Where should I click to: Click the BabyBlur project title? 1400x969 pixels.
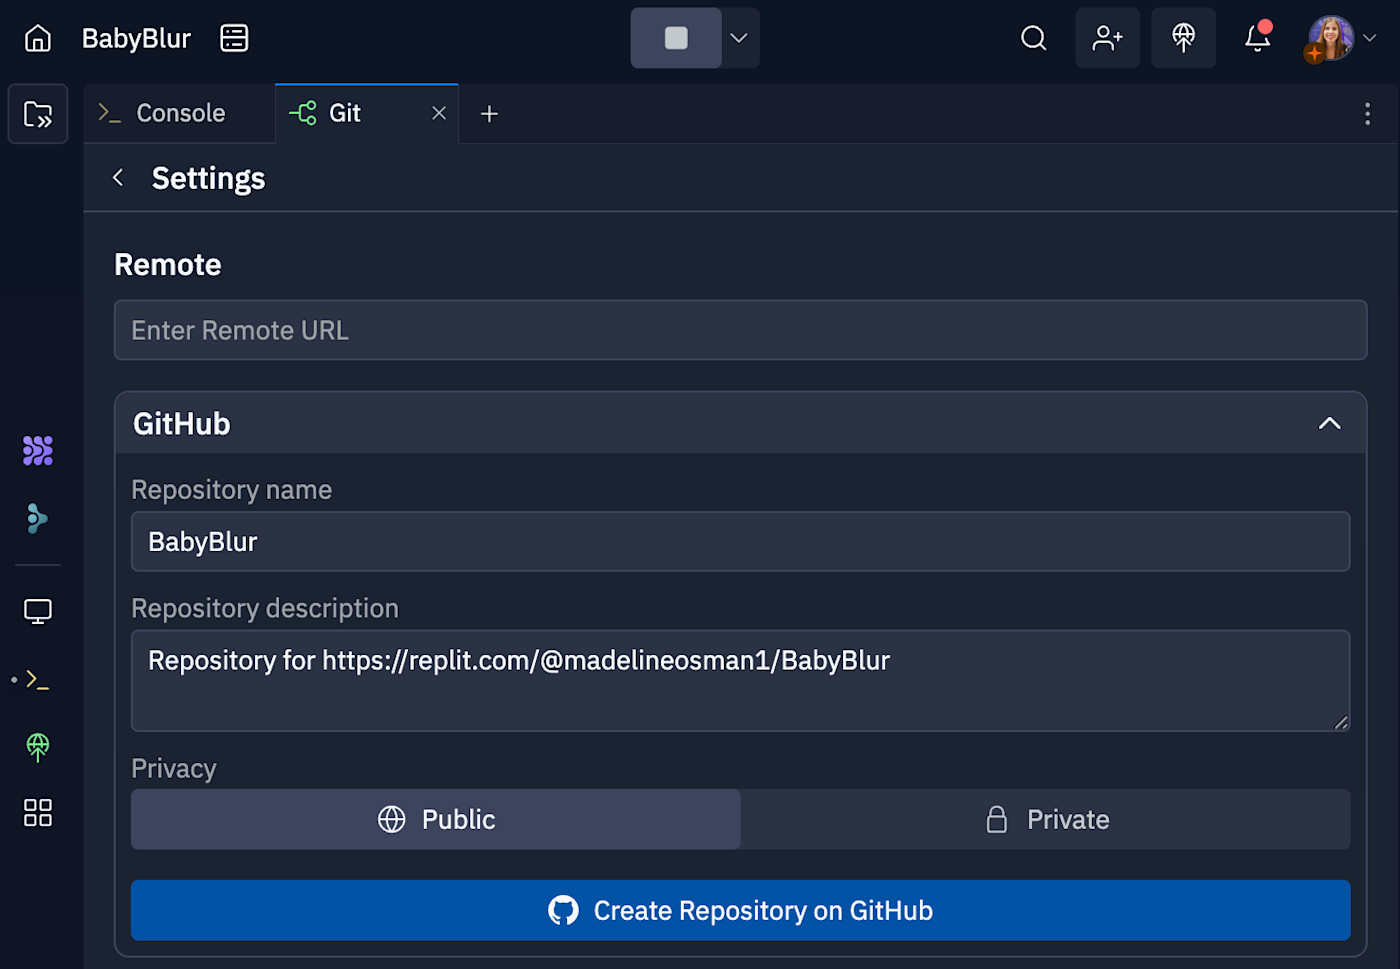pos(136,38)
